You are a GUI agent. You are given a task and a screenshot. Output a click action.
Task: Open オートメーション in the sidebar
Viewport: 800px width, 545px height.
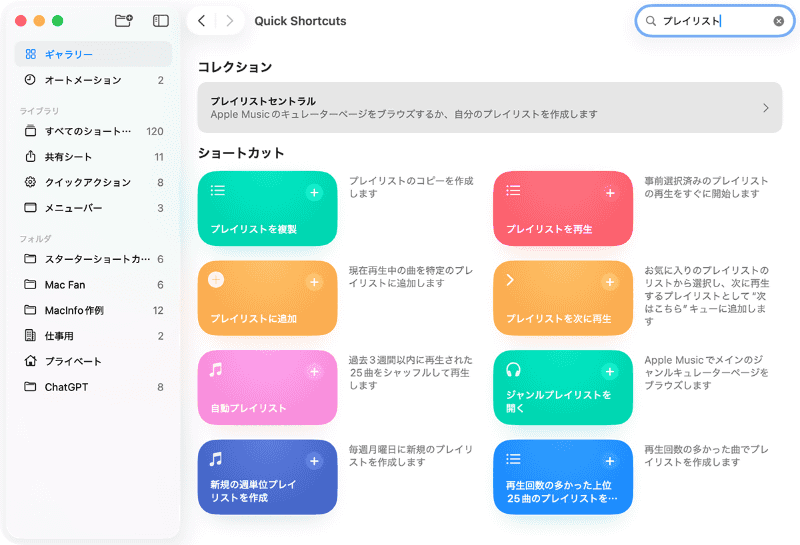coord(93,80)
